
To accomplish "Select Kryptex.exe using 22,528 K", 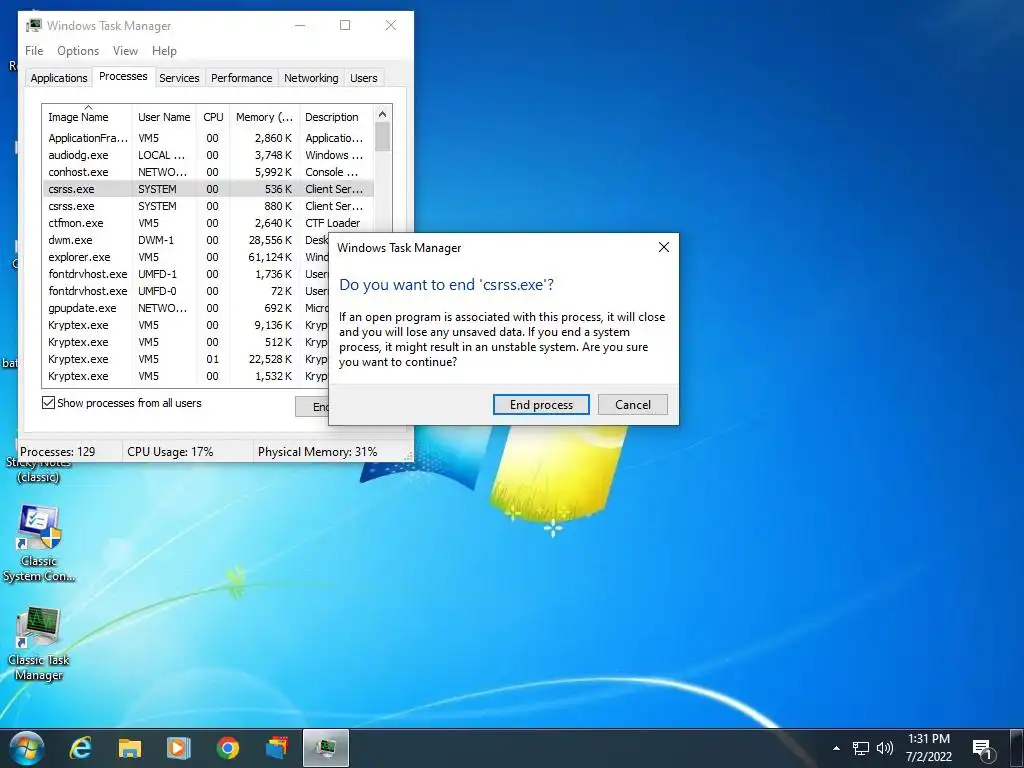I will click(186, 359).
